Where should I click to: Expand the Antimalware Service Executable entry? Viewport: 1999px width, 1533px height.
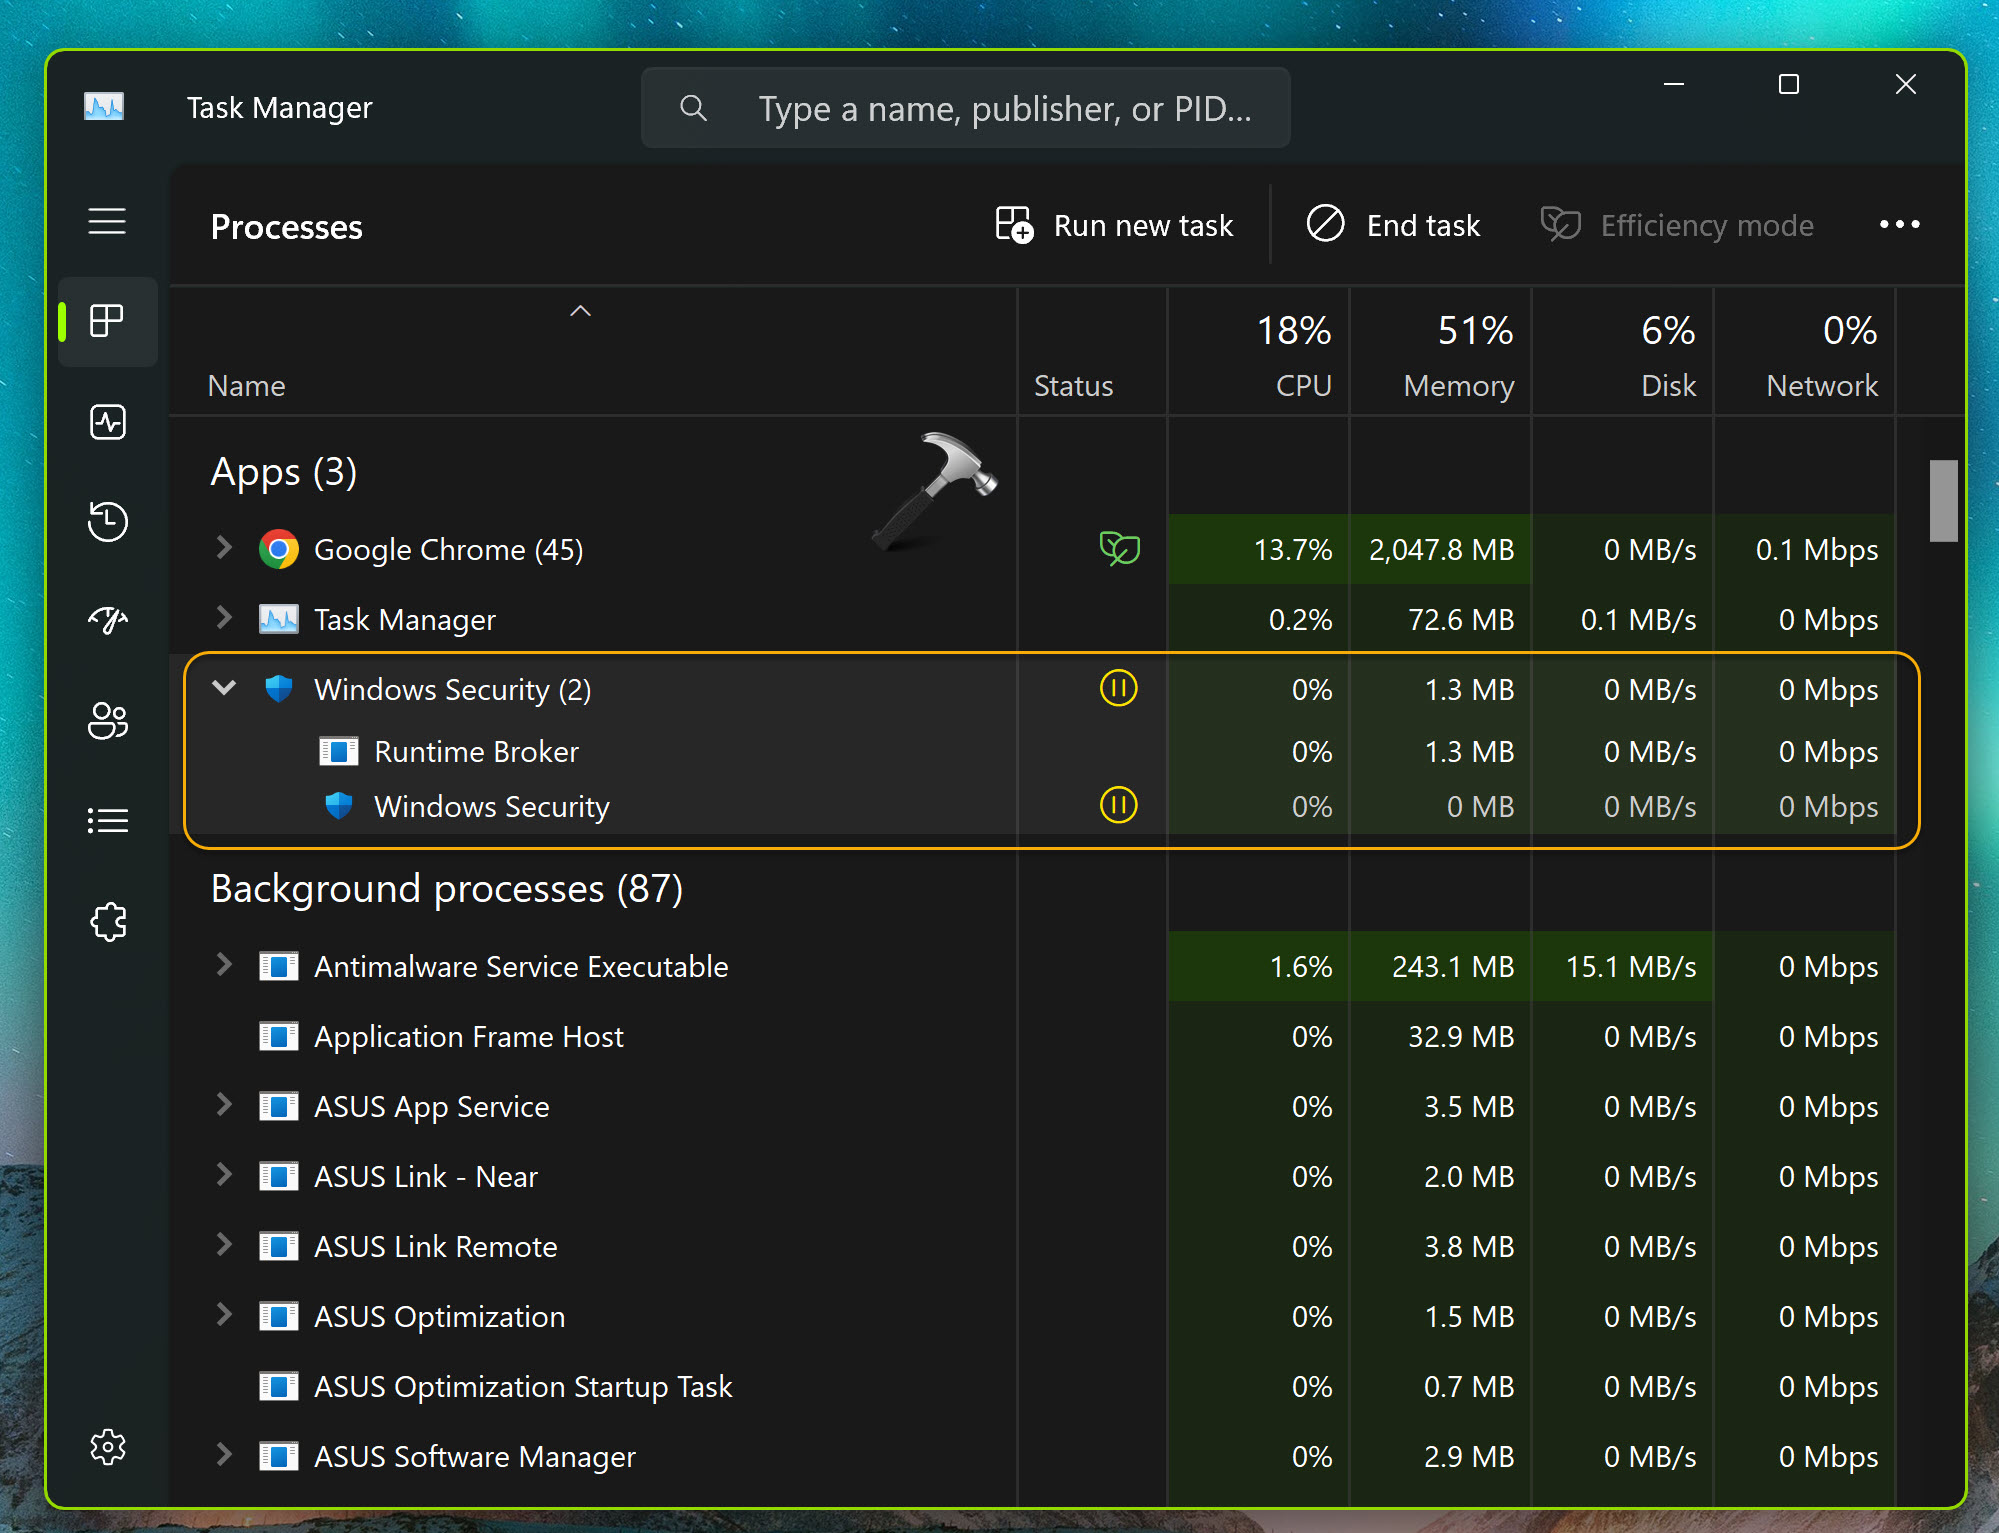(223, 966)
